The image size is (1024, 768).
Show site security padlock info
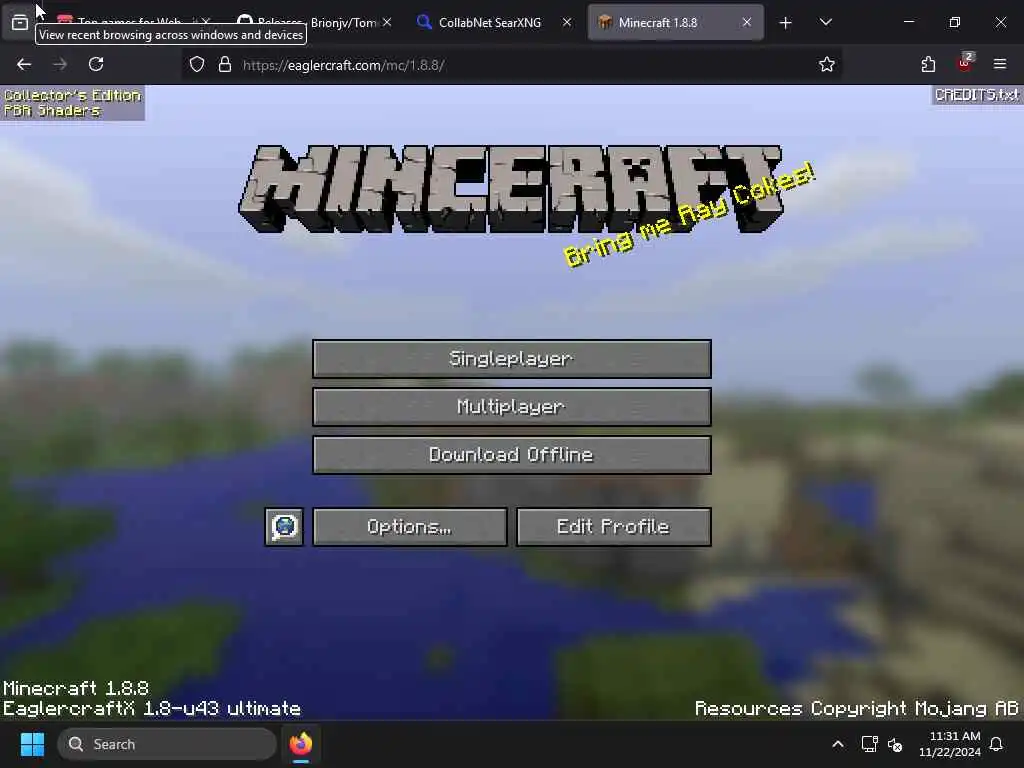[x=225, y=64]
